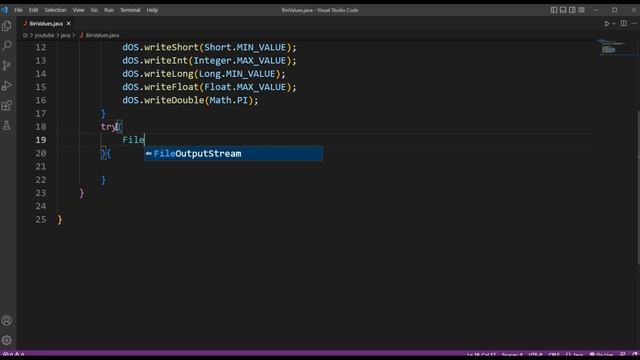
Task: Open the Extensions view
Action: (7, 106)
